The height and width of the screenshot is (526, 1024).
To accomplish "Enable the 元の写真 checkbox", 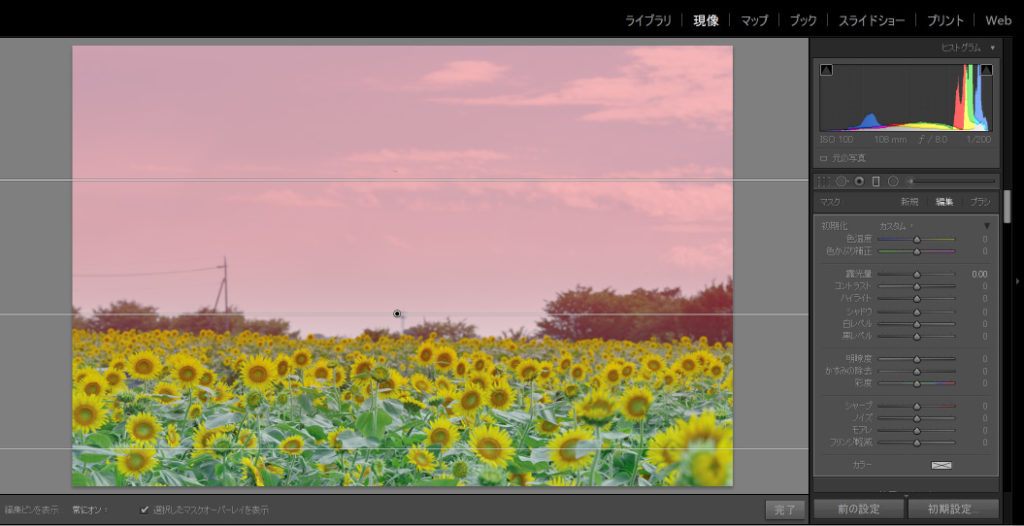I will tap(824, 158).
